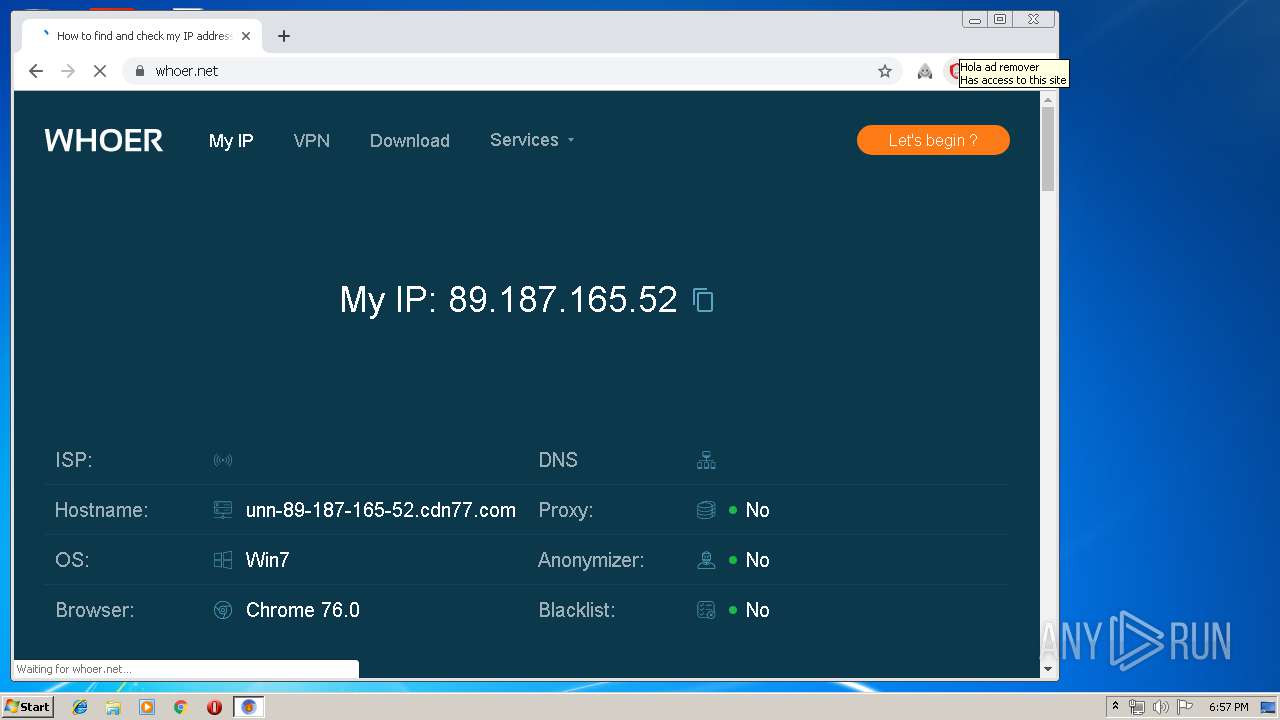1280x720 pixels.
Task: Click the network tray icon
Action: 1137,707
